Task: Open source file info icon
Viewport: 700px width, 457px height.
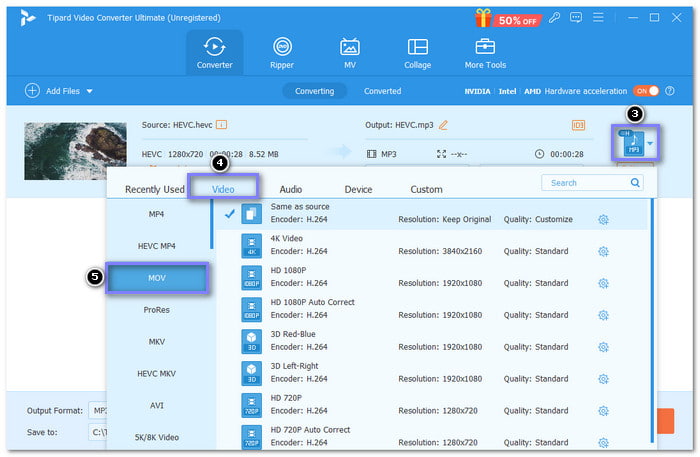Action: [x=221, y=125]
